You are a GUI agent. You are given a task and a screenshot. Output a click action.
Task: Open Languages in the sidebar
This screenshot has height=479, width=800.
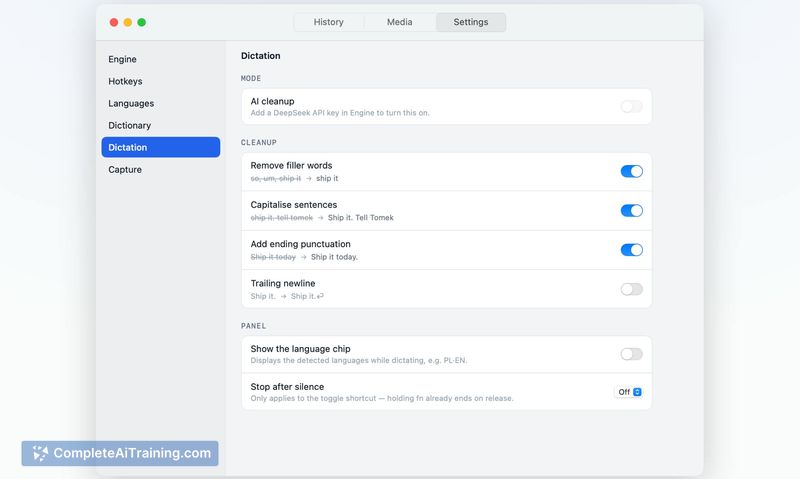pyautogui.click(x=161, y=103)
